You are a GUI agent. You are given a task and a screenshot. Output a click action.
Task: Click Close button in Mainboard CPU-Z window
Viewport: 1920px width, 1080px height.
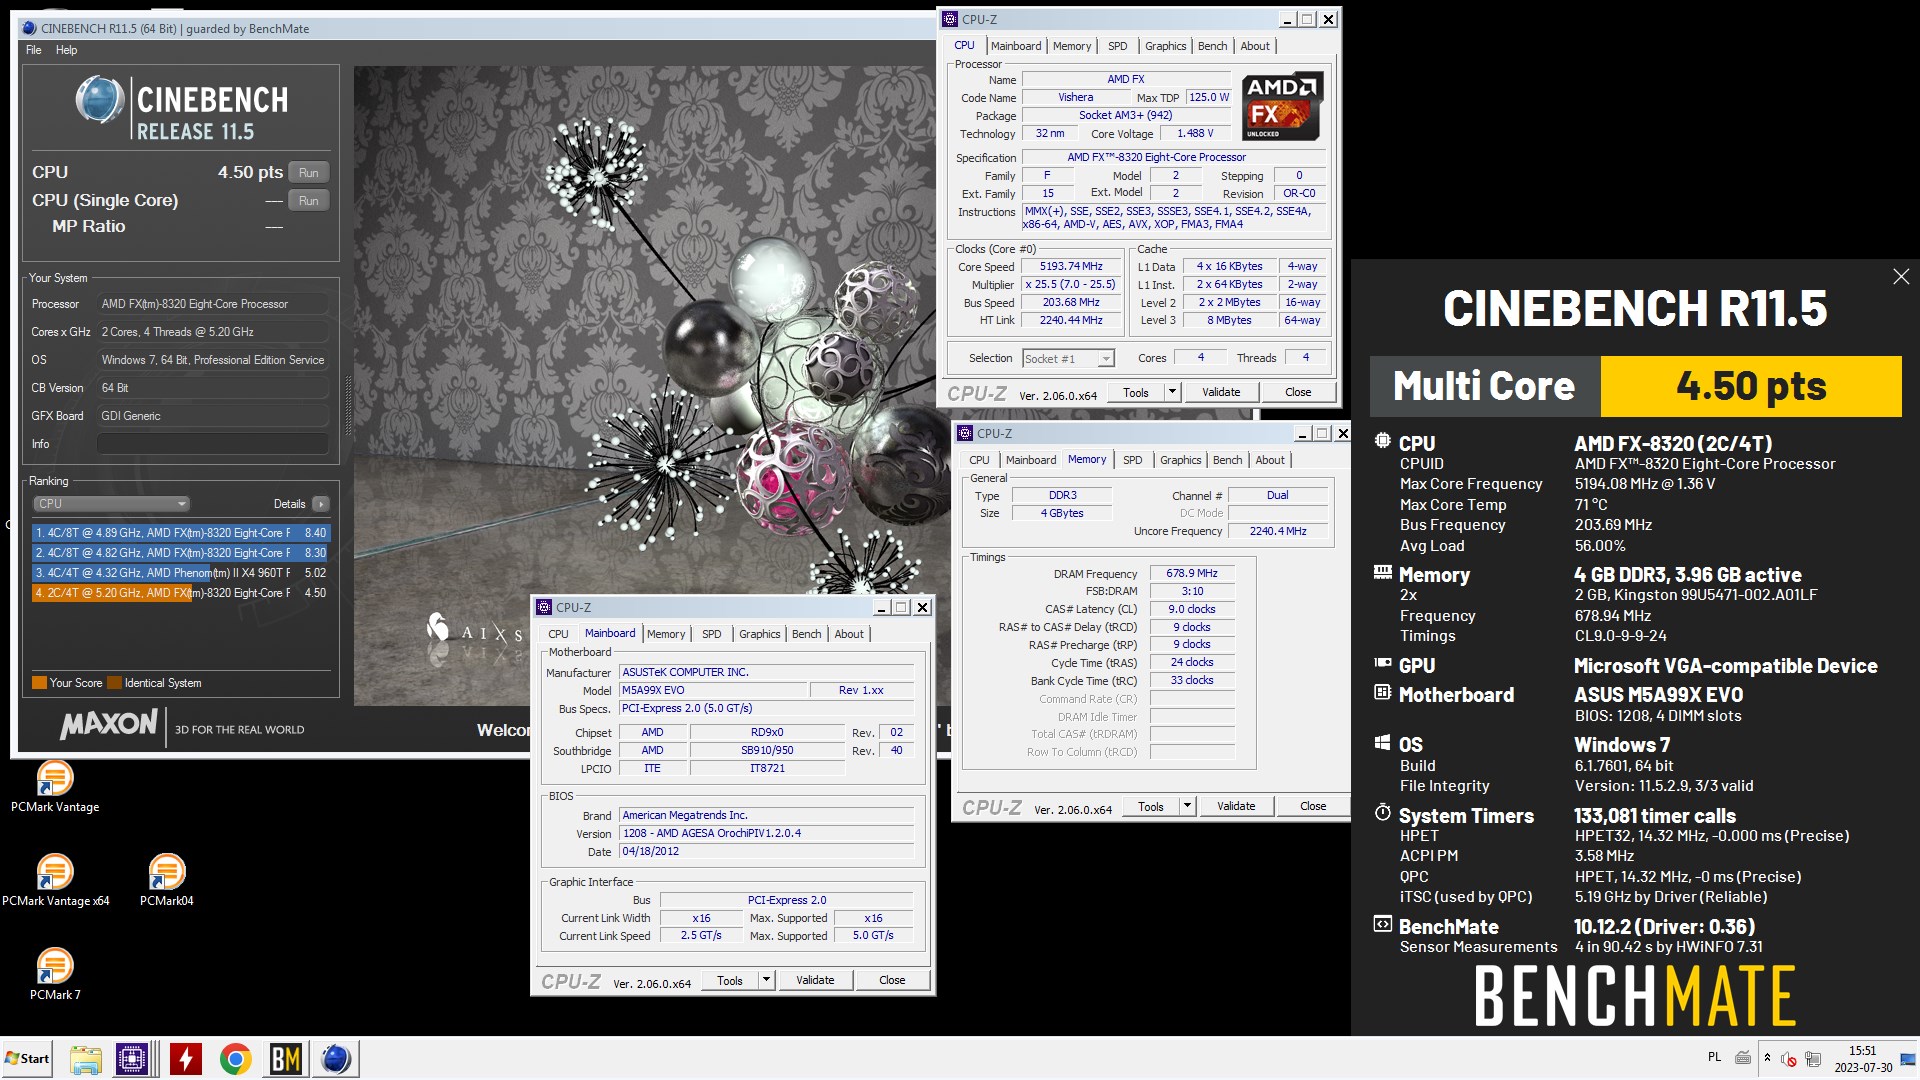coord(892,980)
